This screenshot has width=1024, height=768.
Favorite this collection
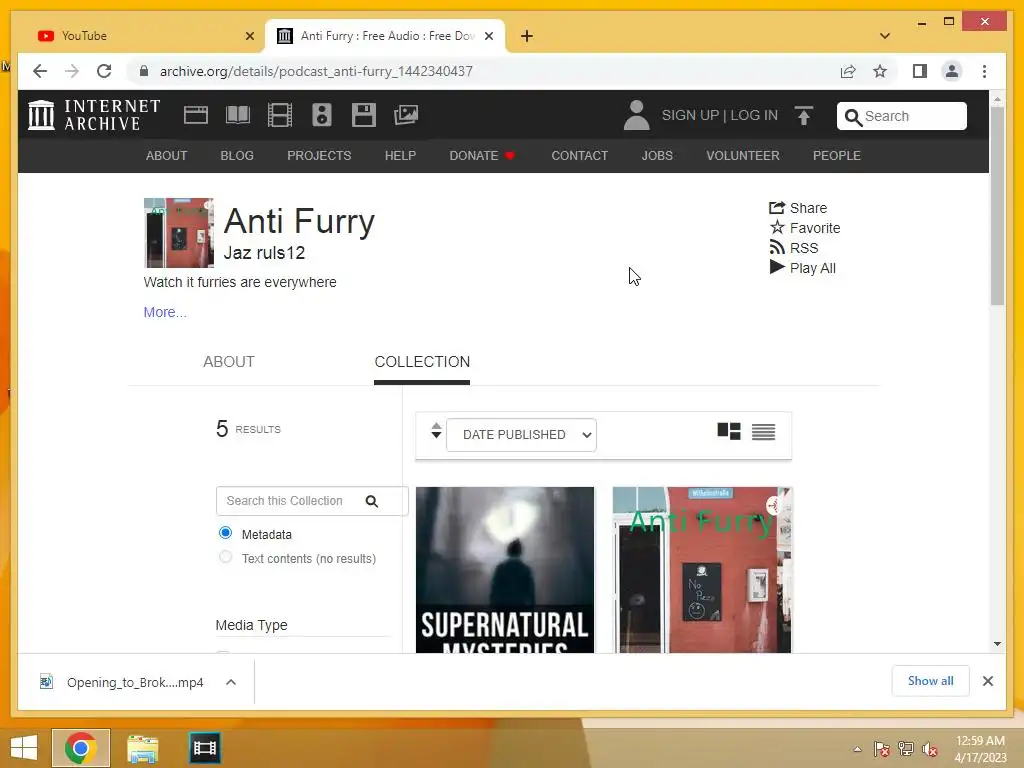point(805,228)
